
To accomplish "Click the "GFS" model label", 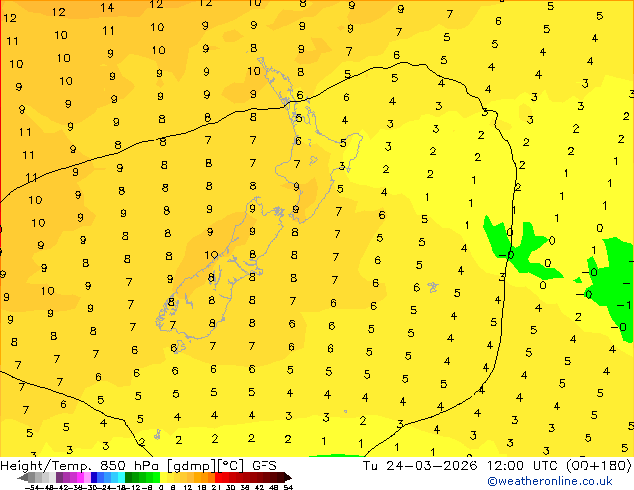I will point(264,465).
